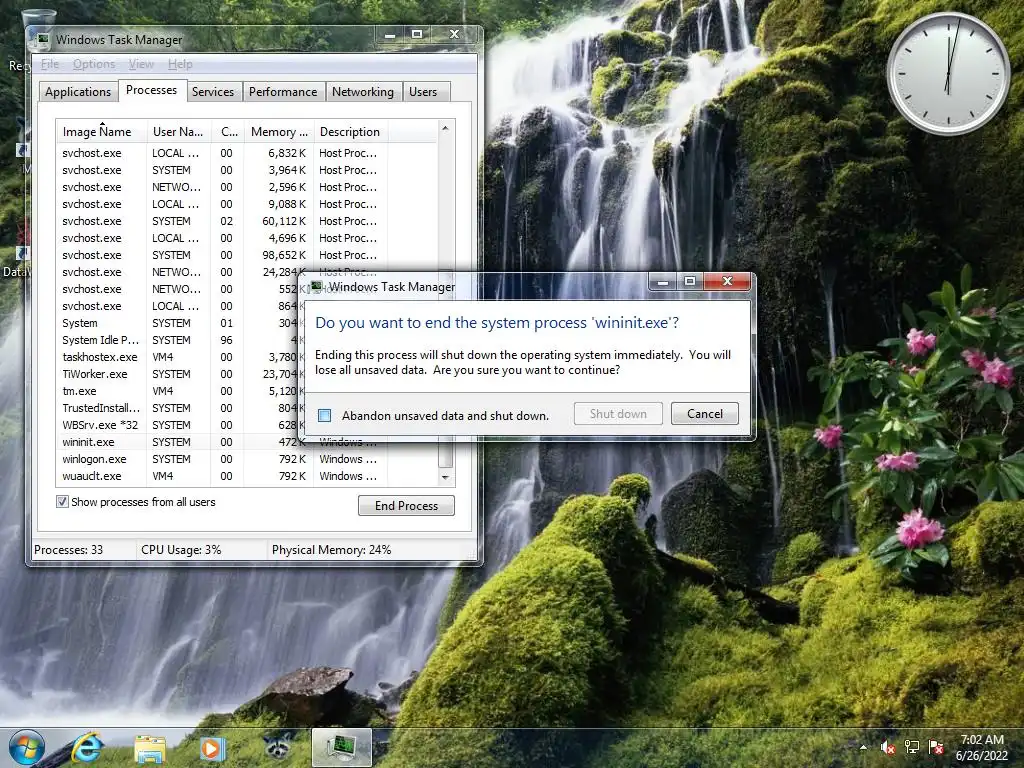Open Windows Explorer folder icon on taskbar

pos(150,748)
